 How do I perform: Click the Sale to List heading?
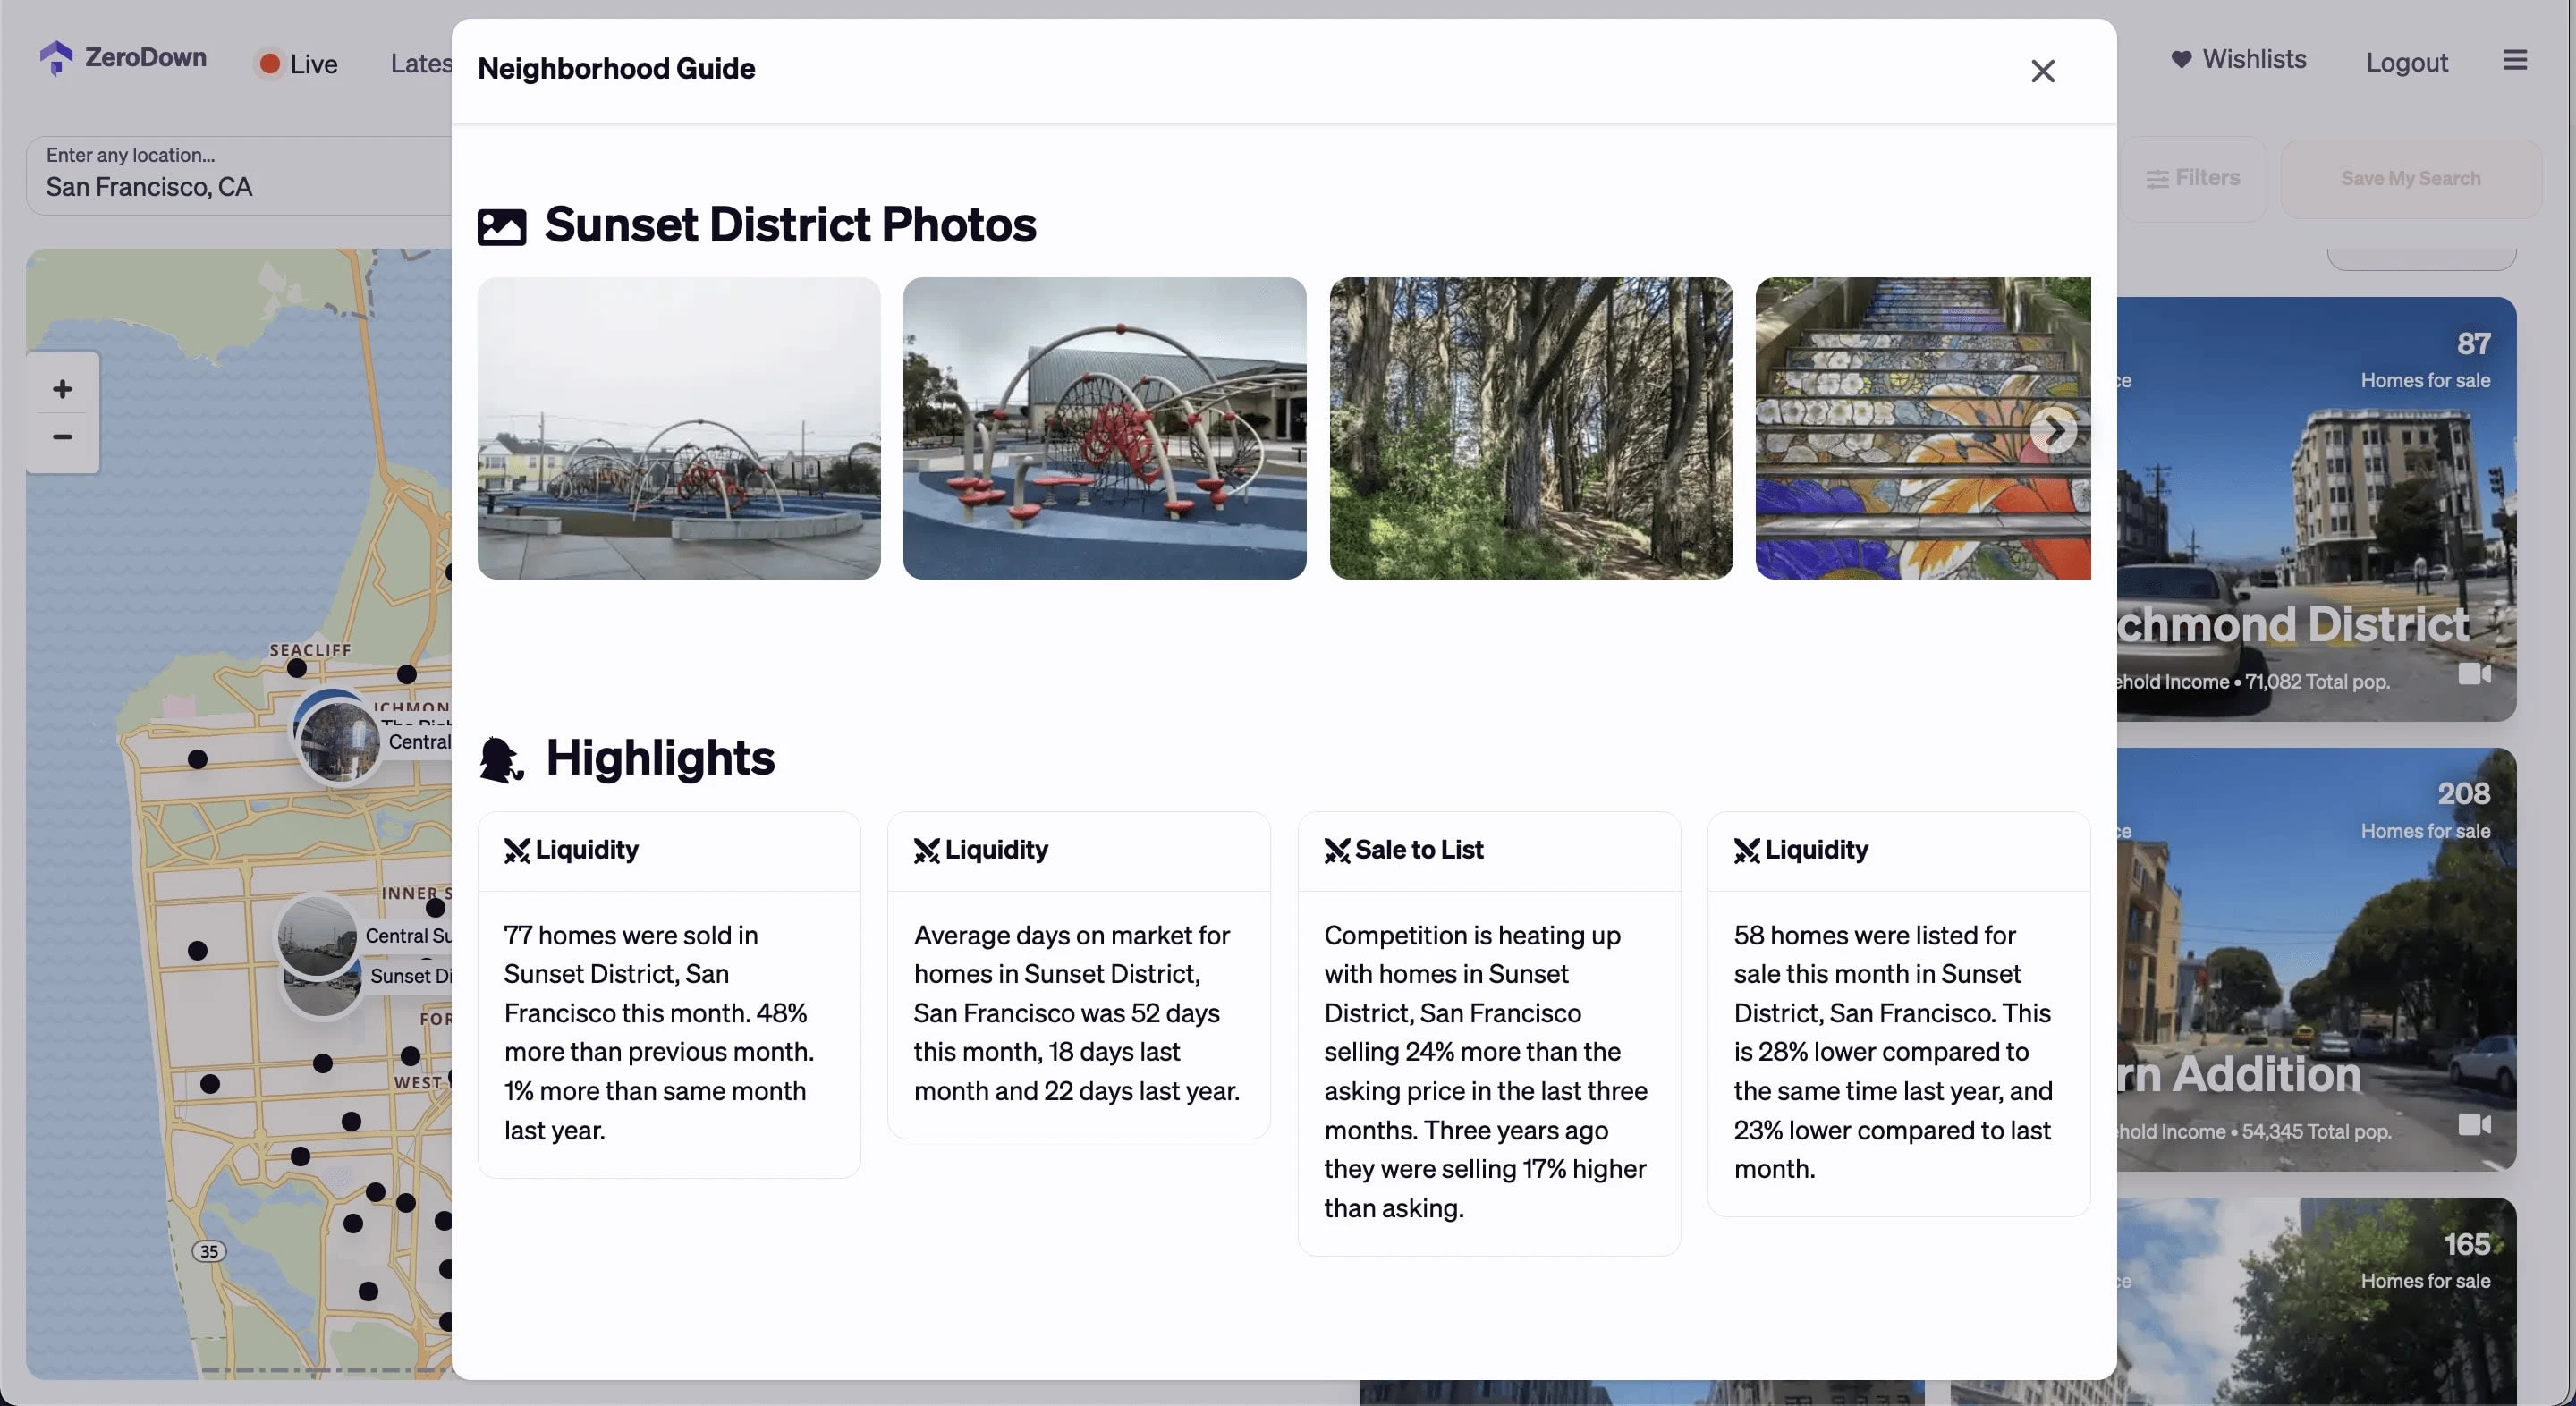(x=1419, y=850)
